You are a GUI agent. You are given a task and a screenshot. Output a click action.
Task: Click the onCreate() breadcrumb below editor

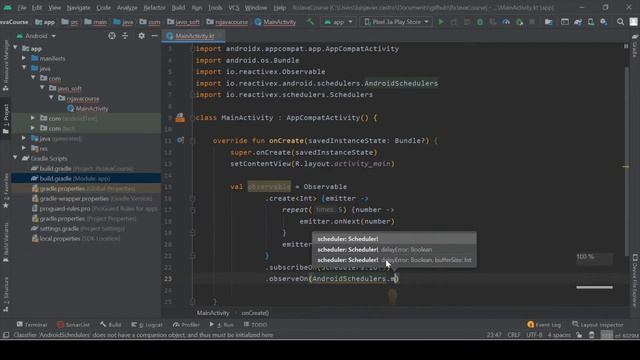[255, 313]
